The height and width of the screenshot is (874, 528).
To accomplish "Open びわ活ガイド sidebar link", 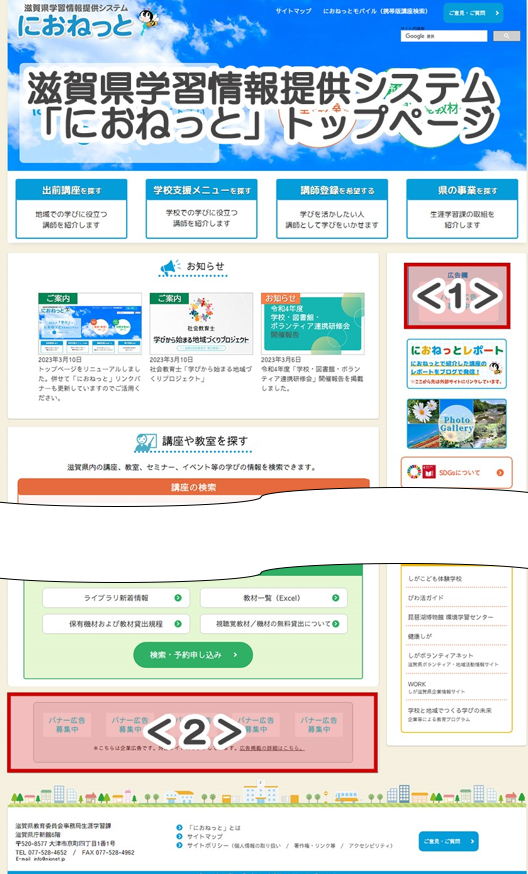I will 426,598.
